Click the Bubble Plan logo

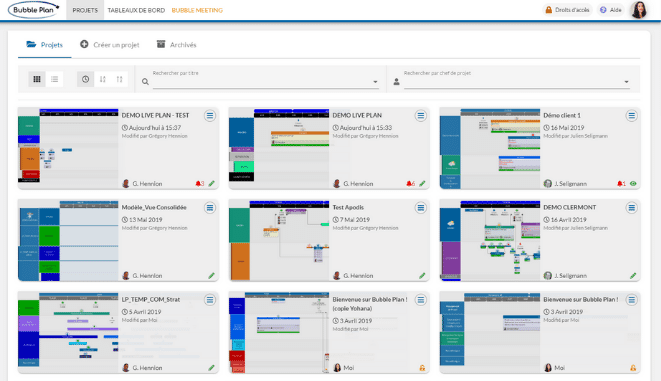point(34,10)
